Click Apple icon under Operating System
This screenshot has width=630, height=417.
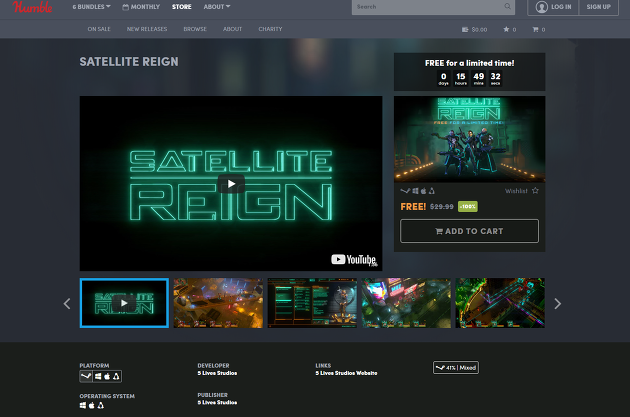[x=92, y=405]
